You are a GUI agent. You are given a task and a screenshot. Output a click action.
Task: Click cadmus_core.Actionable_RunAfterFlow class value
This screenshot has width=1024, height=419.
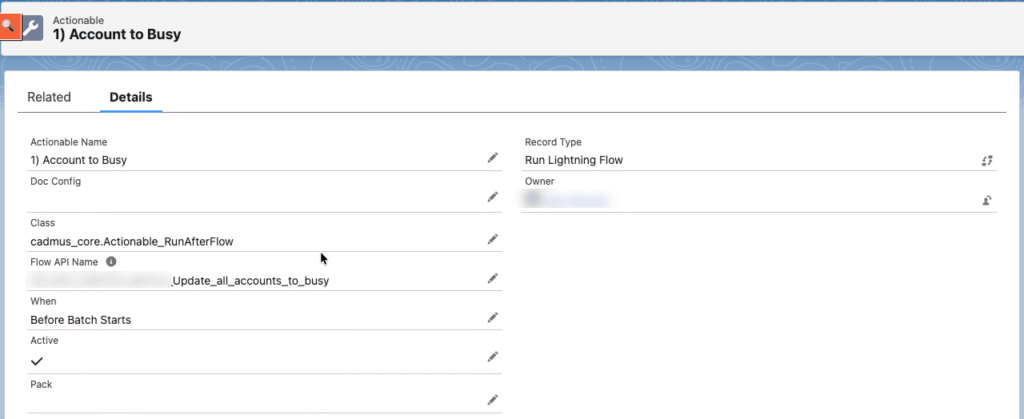point(132,241)
